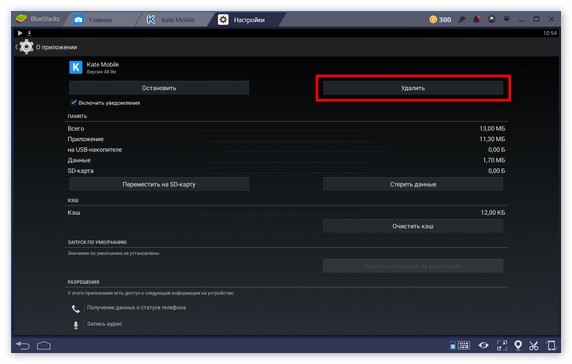The image size is (572, 364).
Task: Go back via settings gear icon
Action: tap(25, 47)
